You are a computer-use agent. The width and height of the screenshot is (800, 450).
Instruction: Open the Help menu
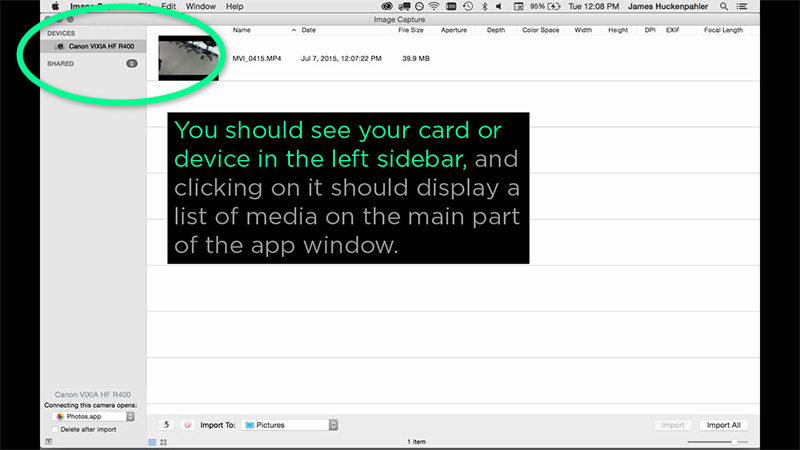[235, 6]
